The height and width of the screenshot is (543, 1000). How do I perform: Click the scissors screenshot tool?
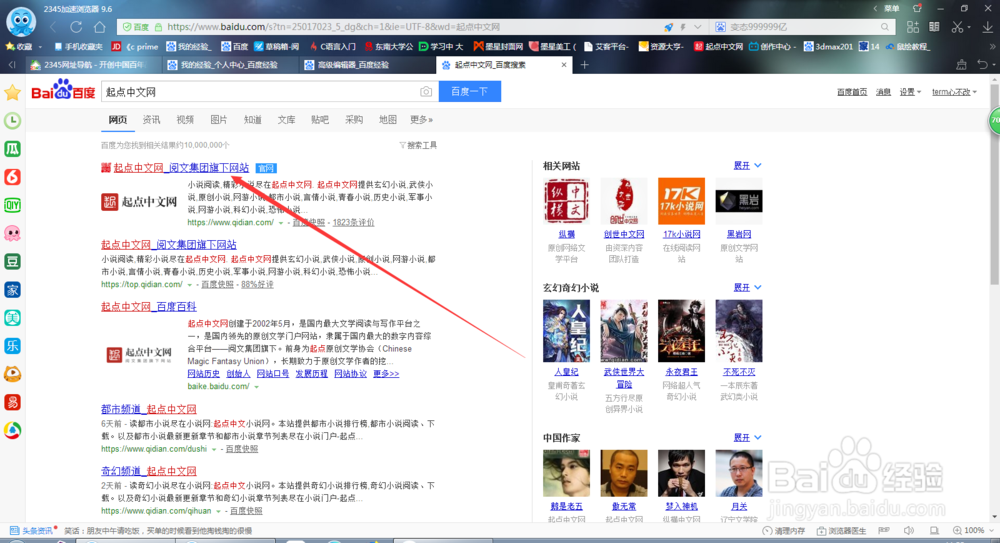[957, 27]
